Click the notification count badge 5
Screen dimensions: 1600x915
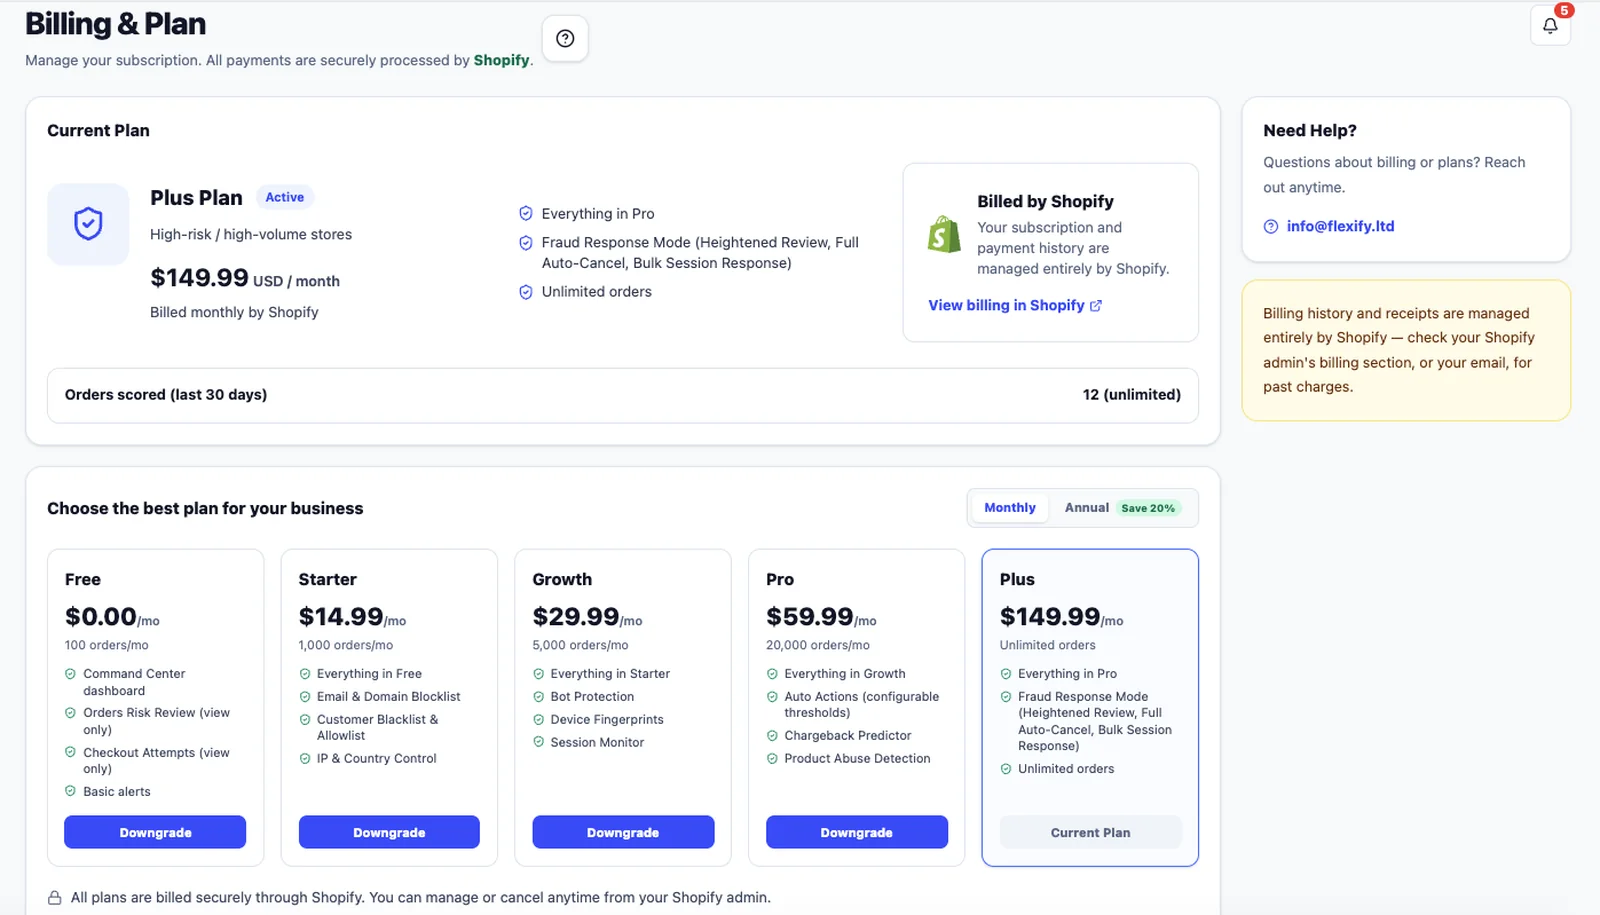click(x=1564, y=10)
